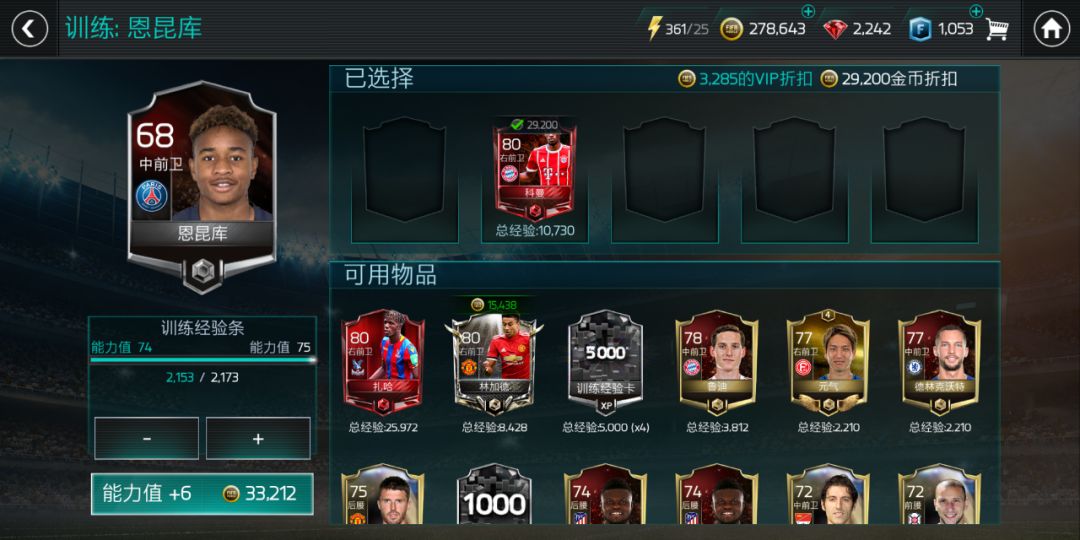Open the shopping cart store

point(997,29)
